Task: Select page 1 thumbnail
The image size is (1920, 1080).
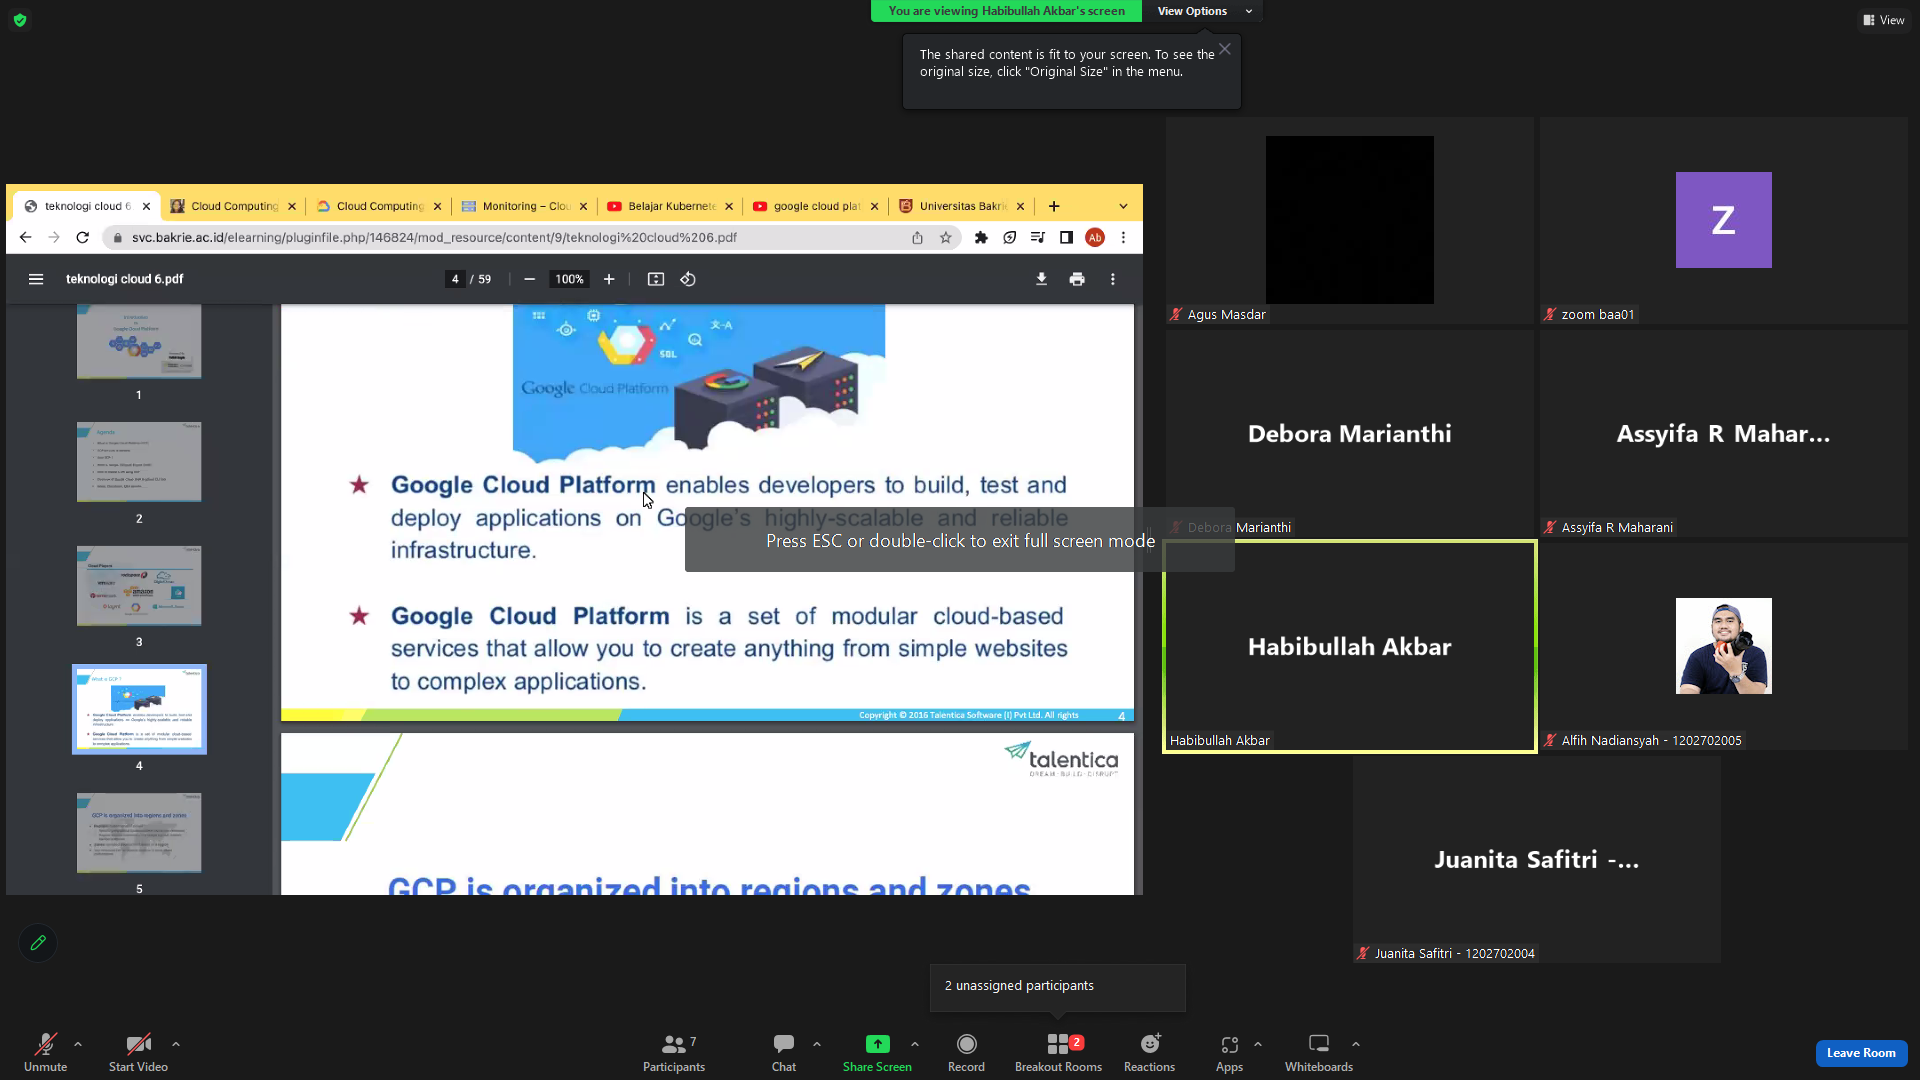Action: pyautogui.click(x=139, y=341)
